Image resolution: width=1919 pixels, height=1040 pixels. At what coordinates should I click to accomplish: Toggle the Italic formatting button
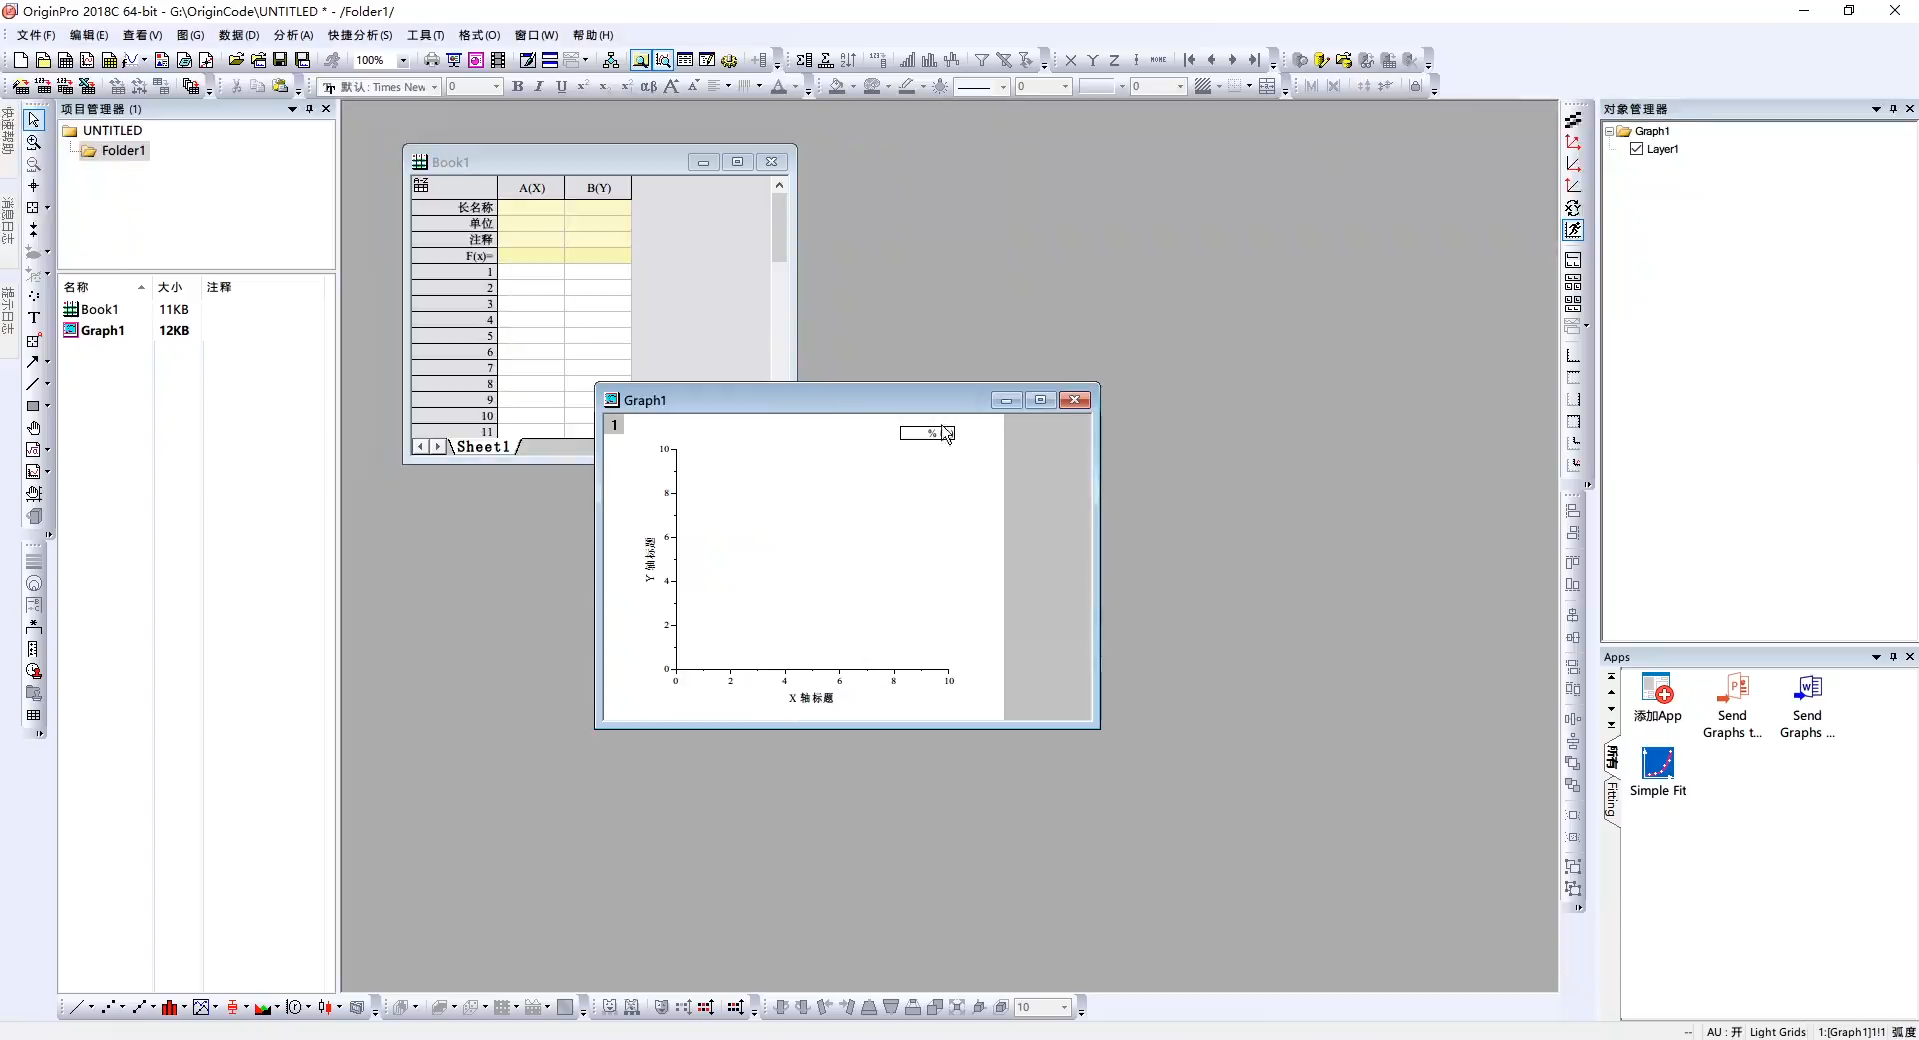tap(539, 87)
